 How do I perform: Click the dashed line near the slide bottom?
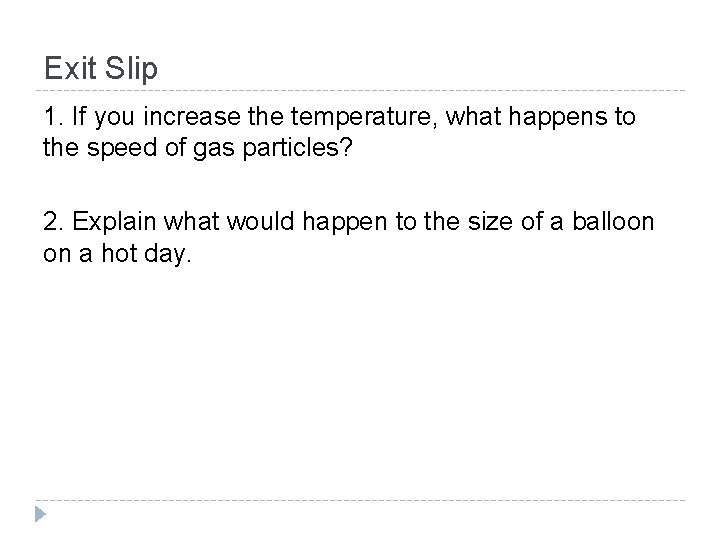(360, 500)
